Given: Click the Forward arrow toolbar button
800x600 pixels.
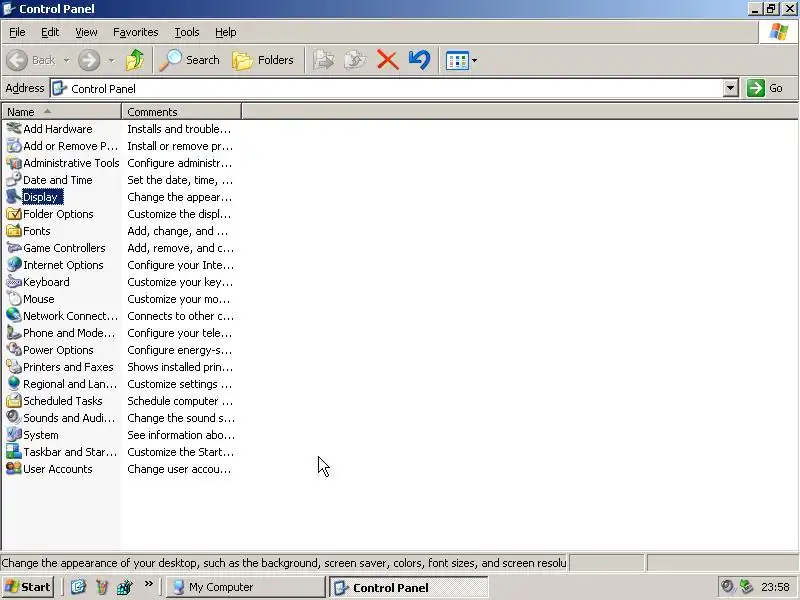Looking at the screenshot, I should click(x=89, y=60).
